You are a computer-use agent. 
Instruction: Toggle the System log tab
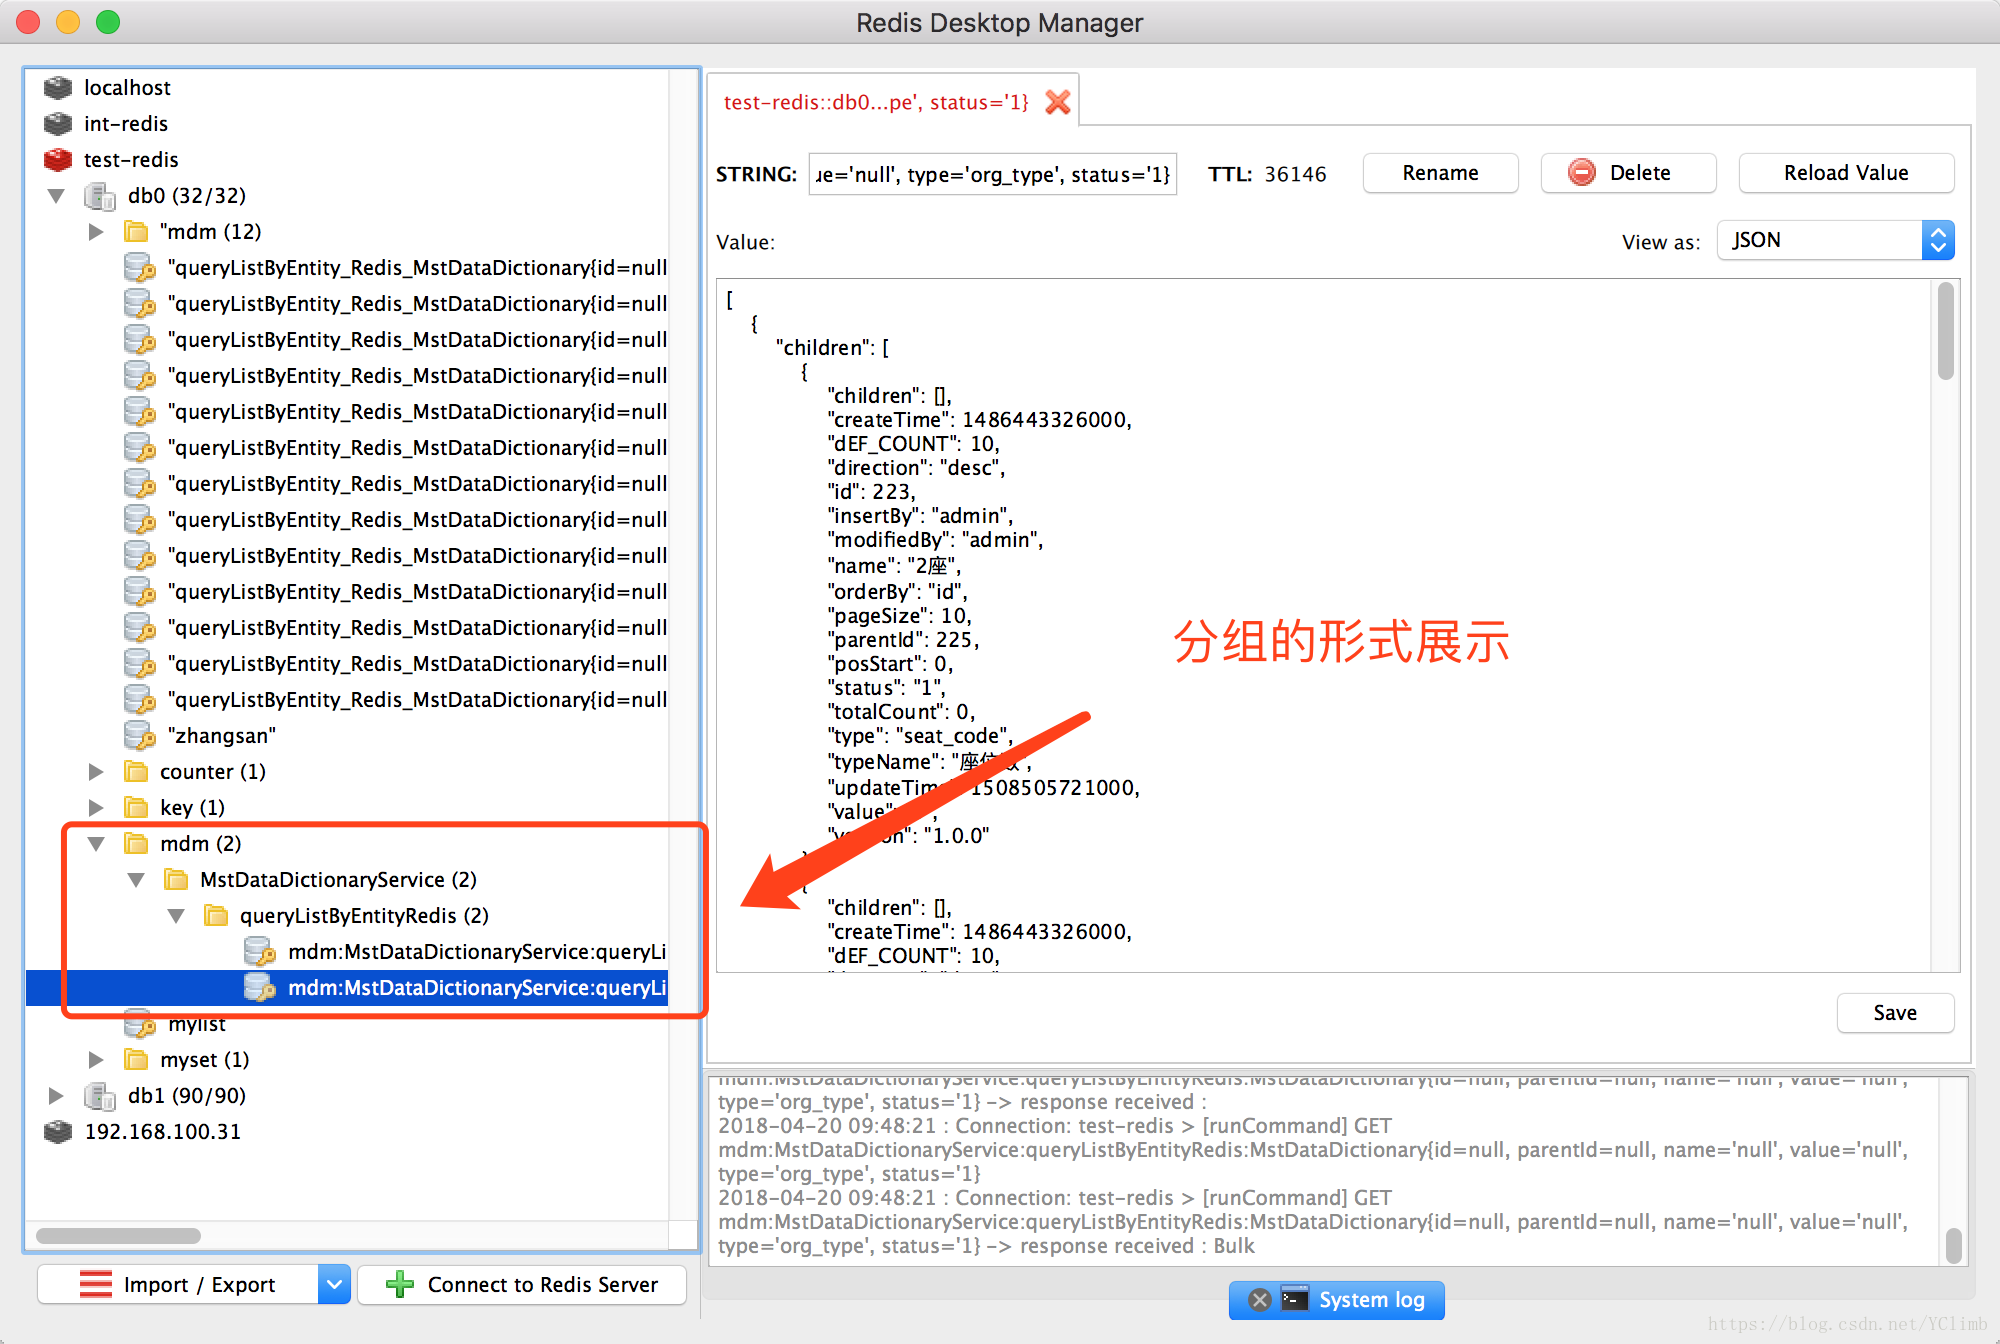pyautogui.click(x=1337, y=1300)
